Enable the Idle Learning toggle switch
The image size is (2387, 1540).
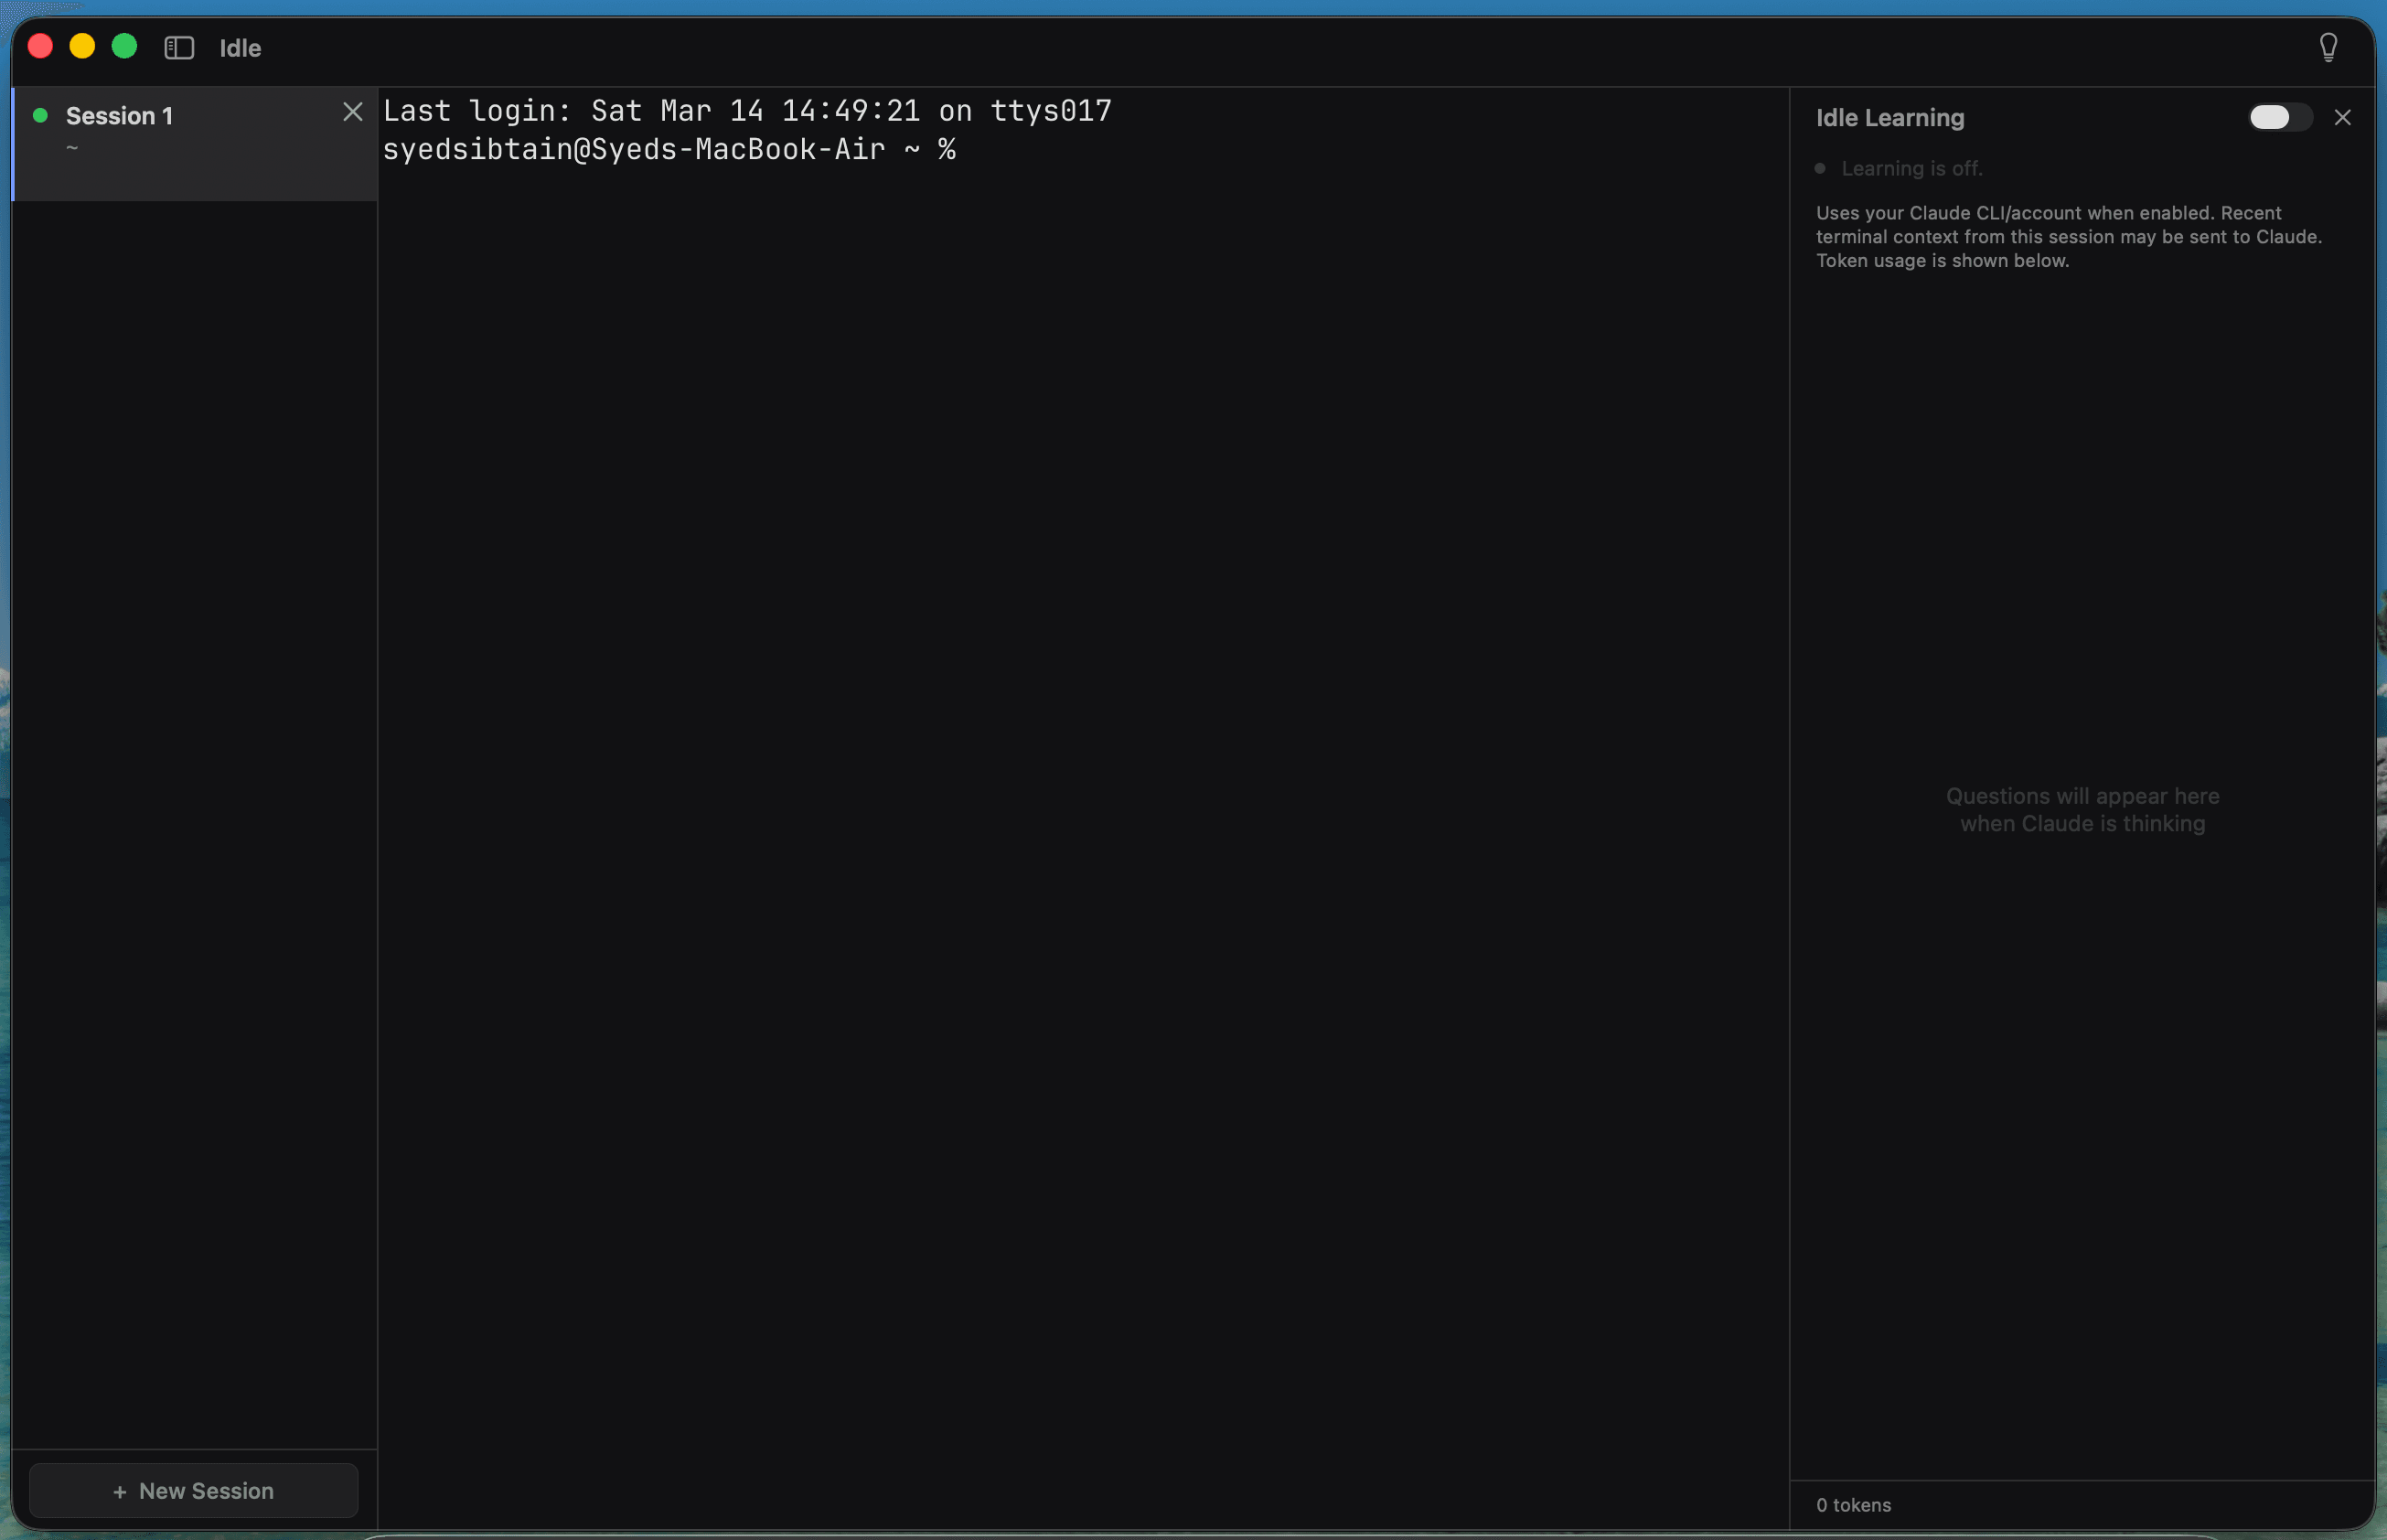point(2279,118)
